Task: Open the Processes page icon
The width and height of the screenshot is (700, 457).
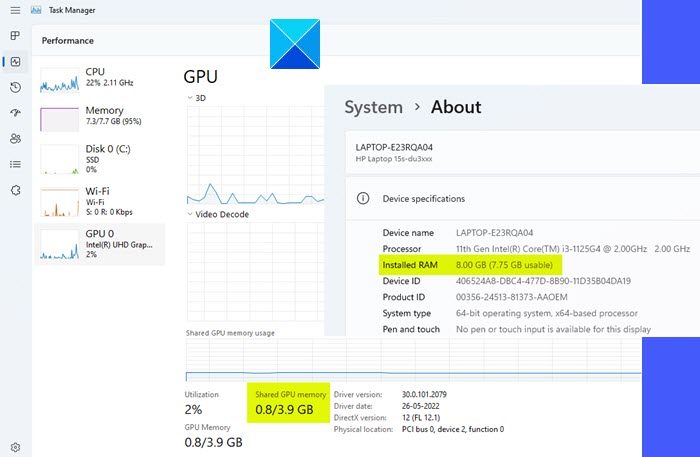Action: pyautogui.click(x=15, y=36)
